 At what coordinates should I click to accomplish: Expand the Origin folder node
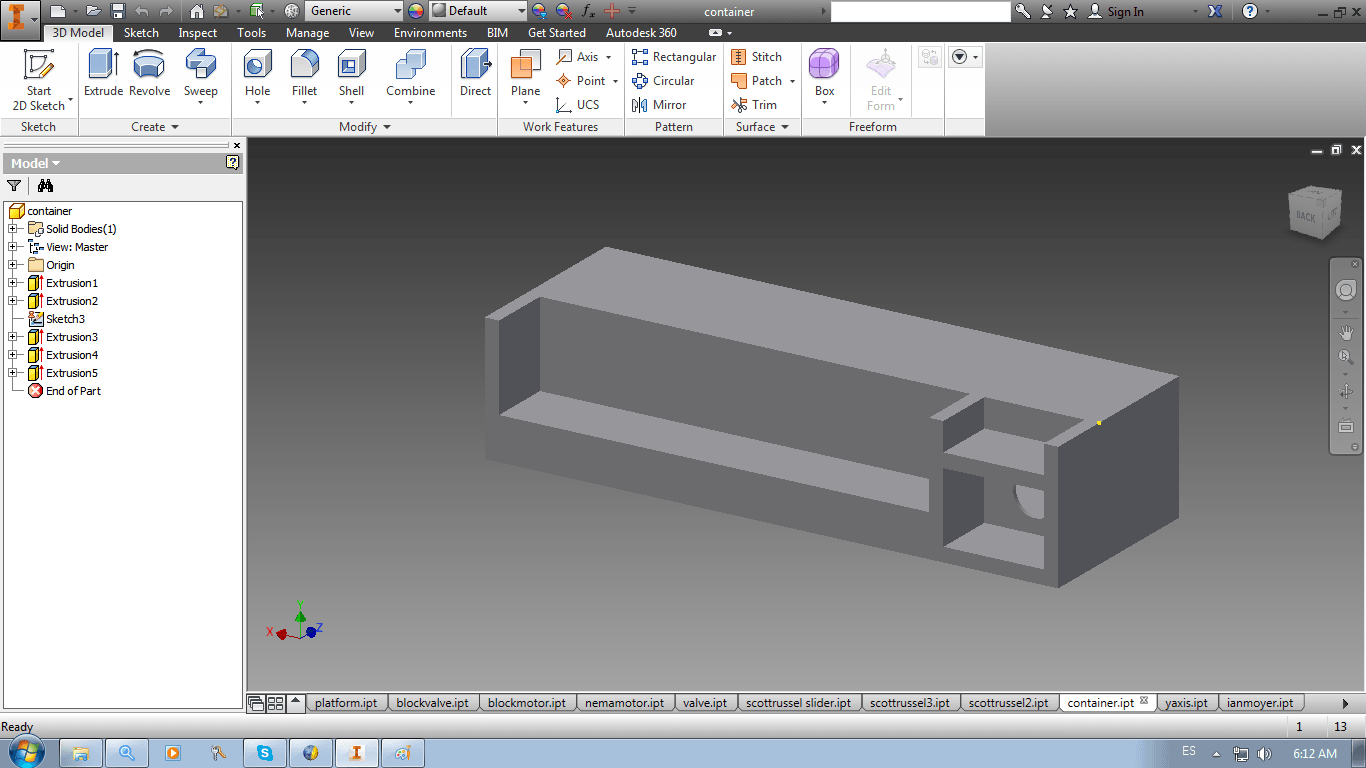pyautogui.click(x=13, y=265)
